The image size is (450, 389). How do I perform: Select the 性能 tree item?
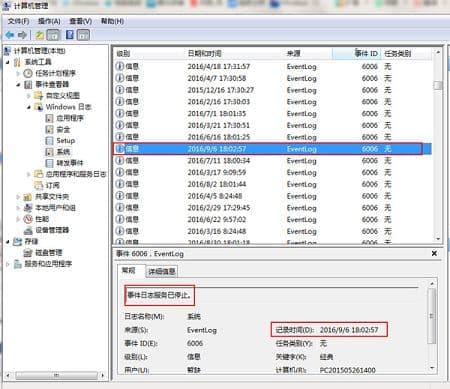click(42, 219)
